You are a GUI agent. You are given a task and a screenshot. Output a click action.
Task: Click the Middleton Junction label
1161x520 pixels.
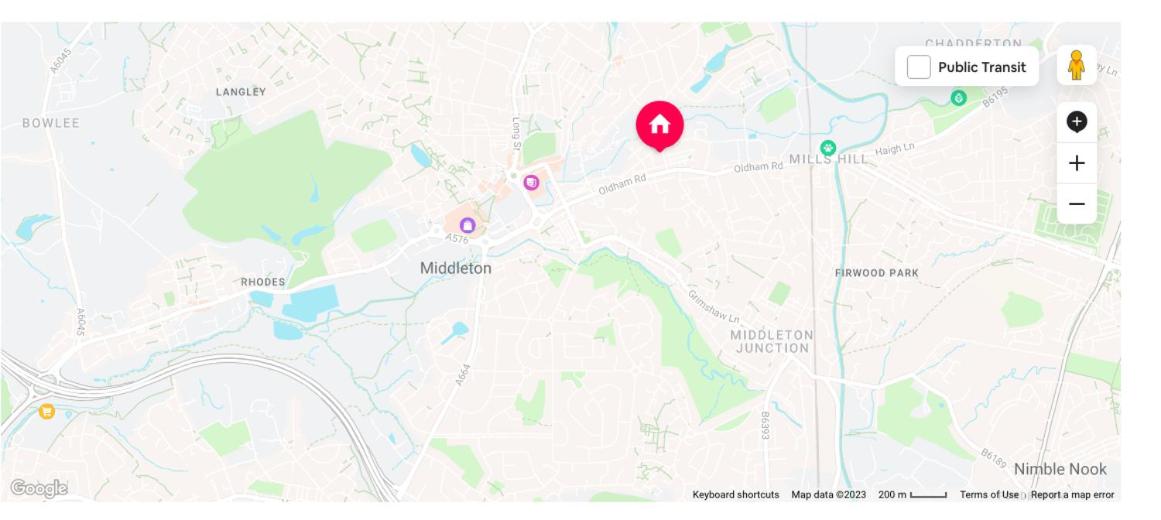[x=772, y=341]
